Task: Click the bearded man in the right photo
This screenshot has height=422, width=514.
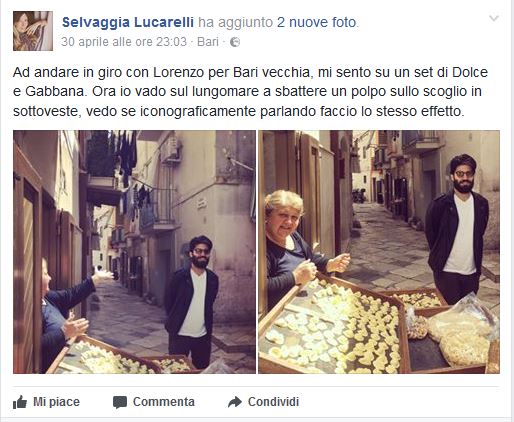Action: tap(457, 228)
